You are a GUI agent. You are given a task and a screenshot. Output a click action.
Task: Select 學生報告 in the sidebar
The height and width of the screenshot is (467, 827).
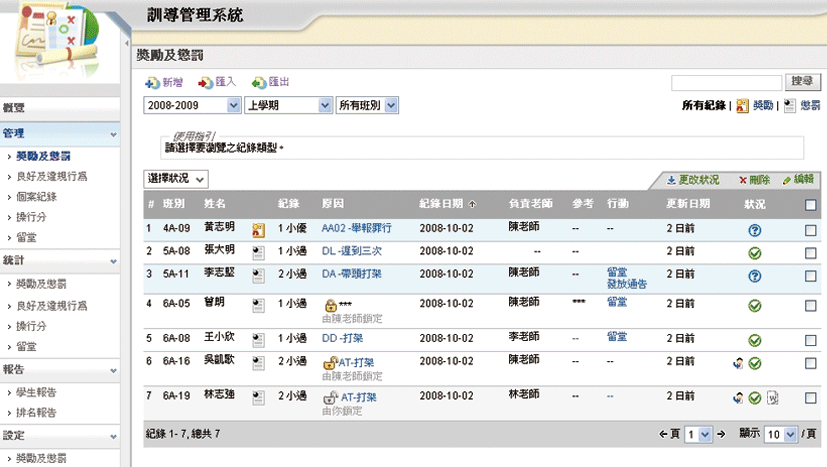coord(36,392)
